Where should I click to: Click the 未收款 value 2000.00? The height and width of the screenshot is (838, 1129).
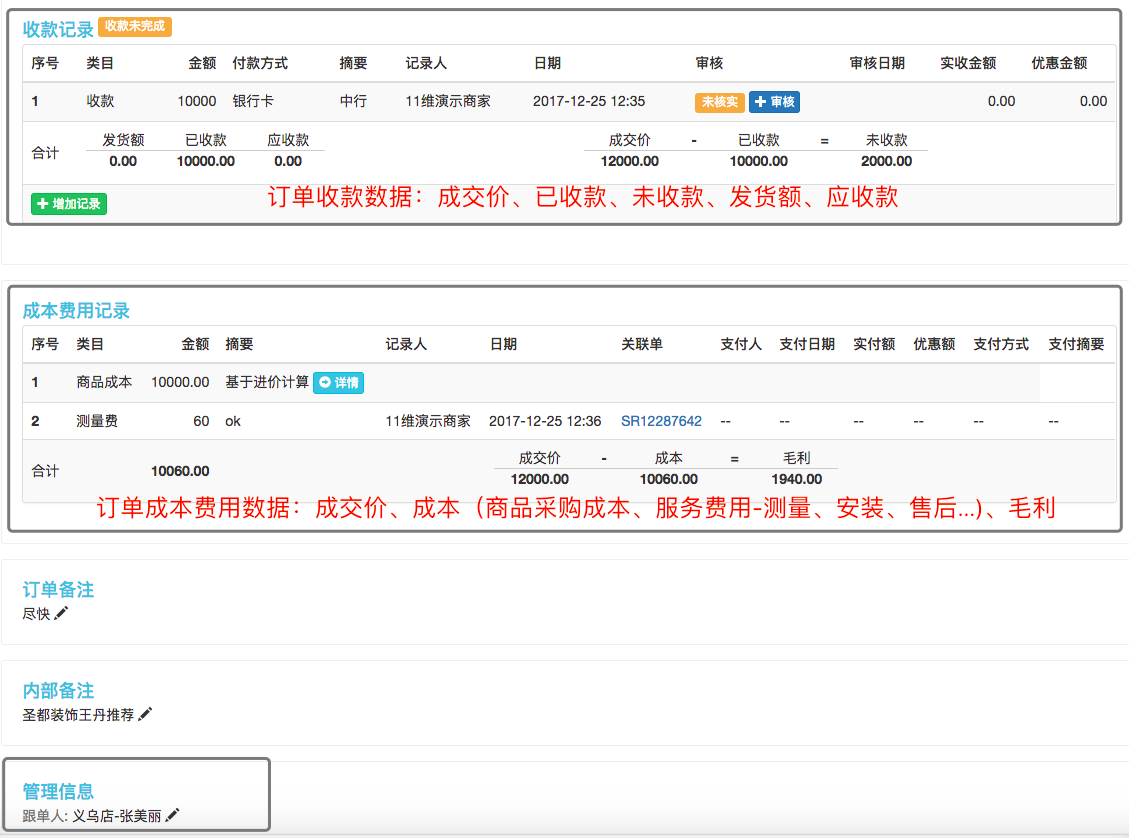coord(886,161)
